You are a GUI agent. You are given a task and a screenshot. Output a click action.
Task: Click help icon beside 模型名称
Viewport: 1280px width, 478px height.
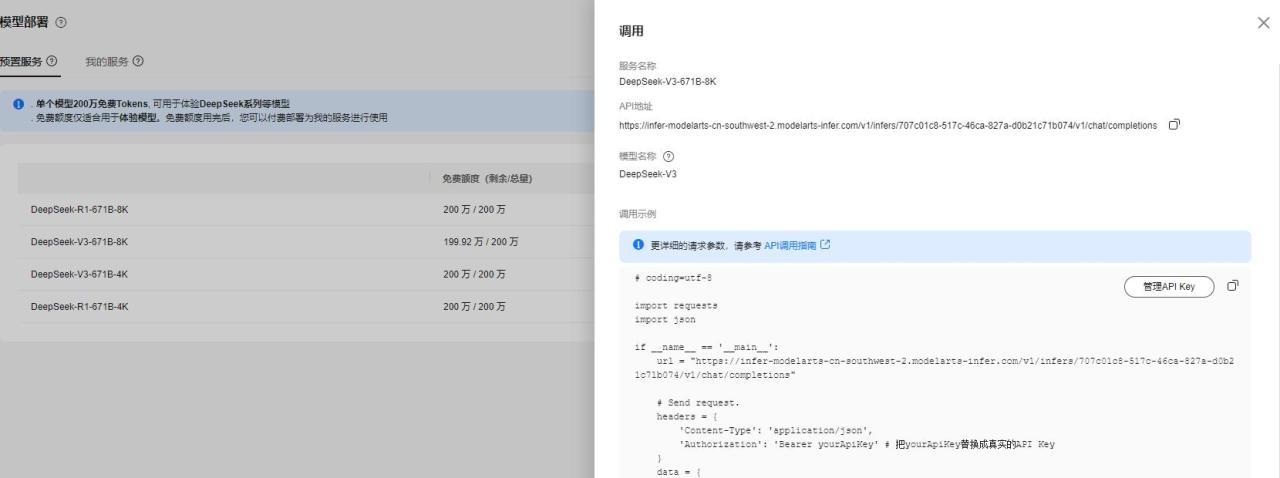click(668, 157)
